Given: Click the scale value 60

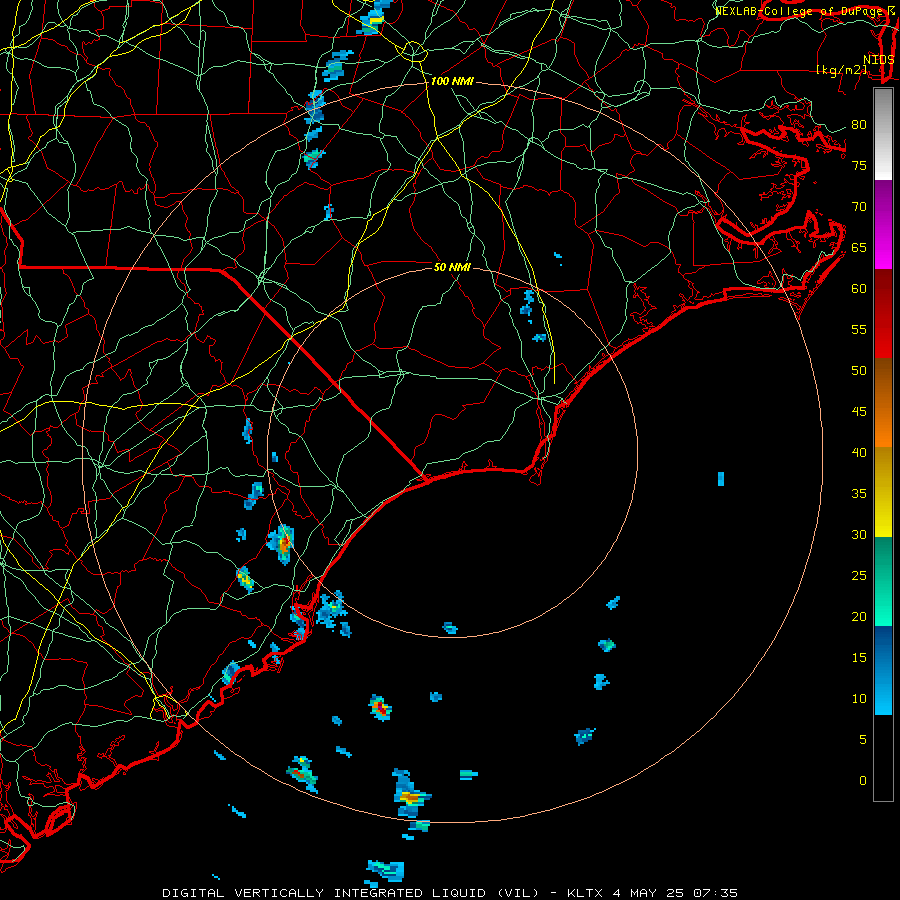Looking at the screenshot, I should pos(859,289).
